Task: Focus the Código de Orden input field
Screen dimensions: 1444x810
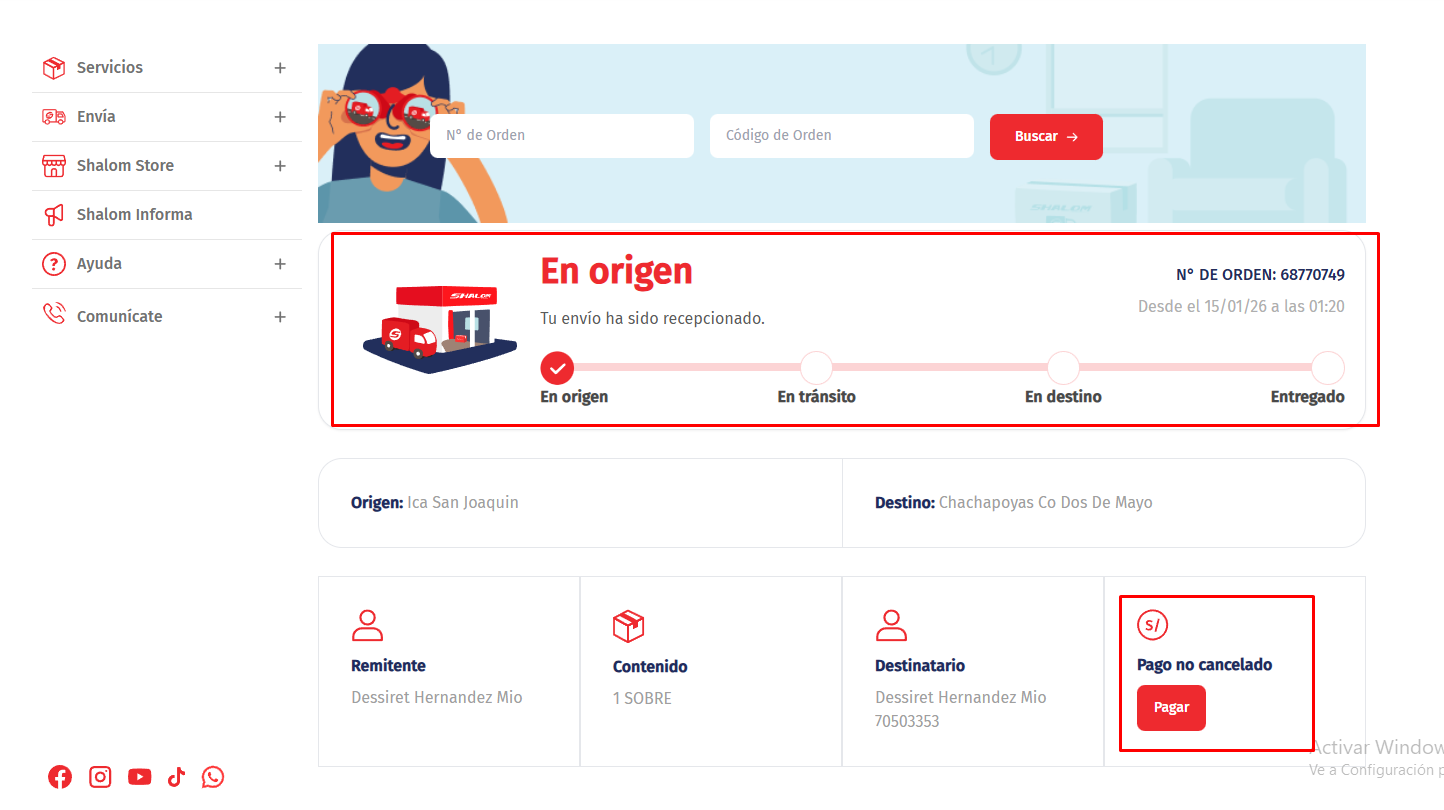Action: 841,136
